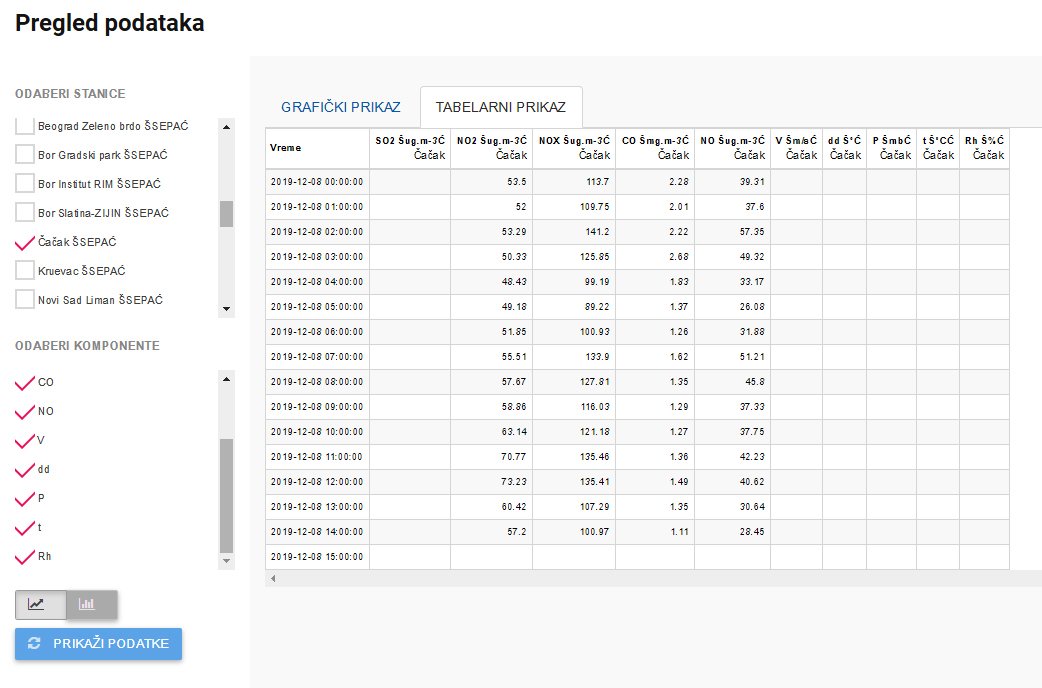Uncheck the Čačak station

pos(25,242)
